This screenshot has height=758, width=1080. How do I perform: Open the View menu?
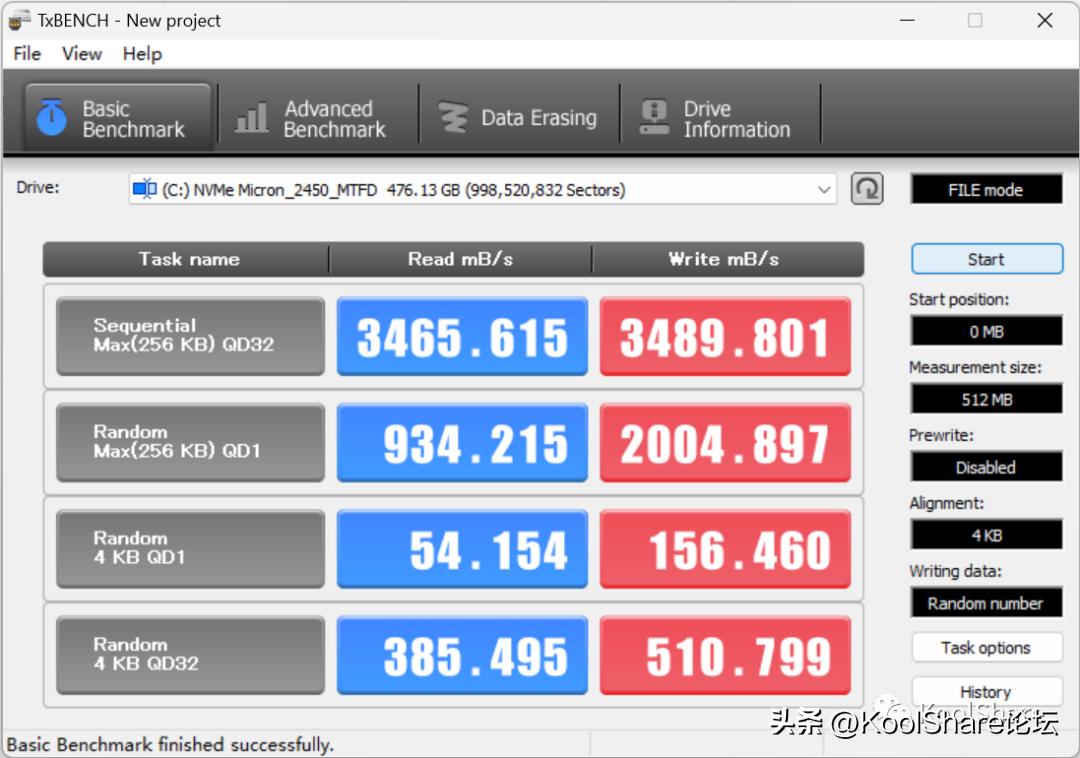[81, 54]
